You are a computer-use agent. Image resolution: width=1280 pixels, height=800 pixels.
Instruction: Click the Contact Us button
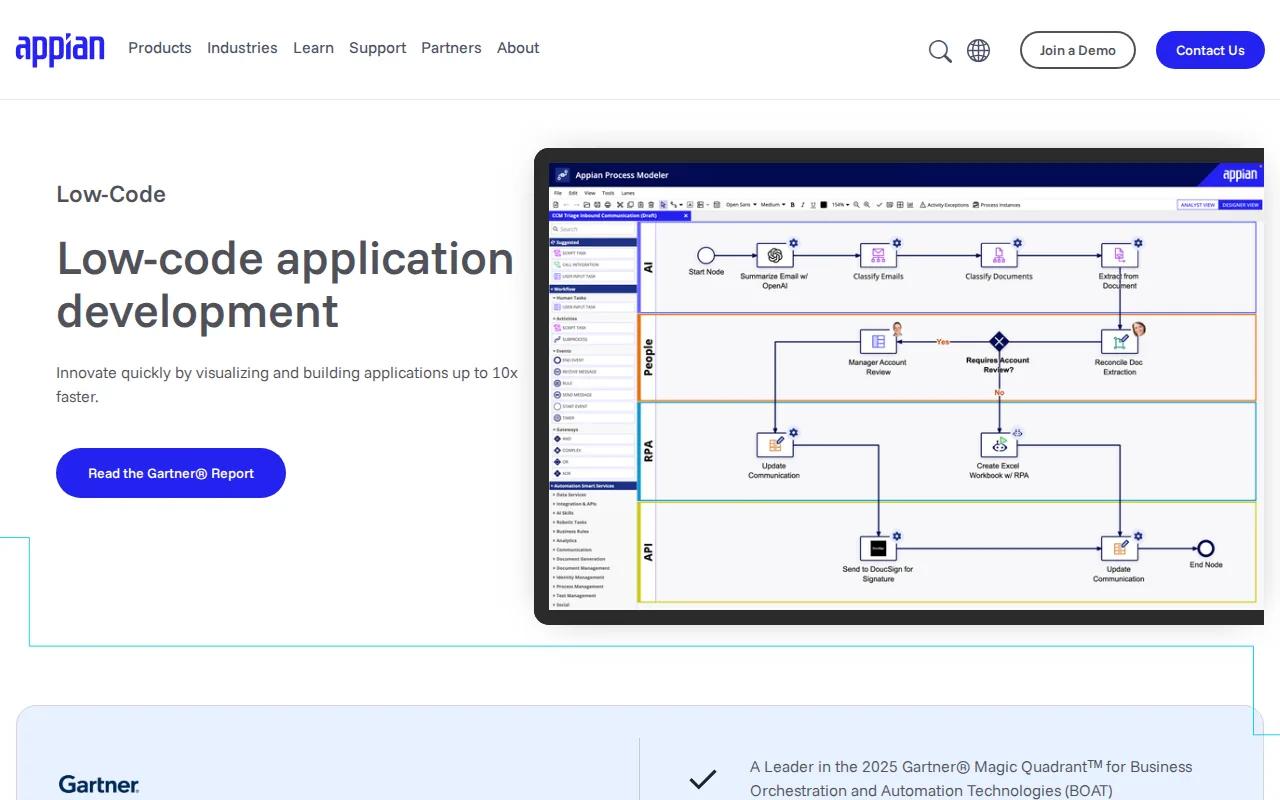1210,50
